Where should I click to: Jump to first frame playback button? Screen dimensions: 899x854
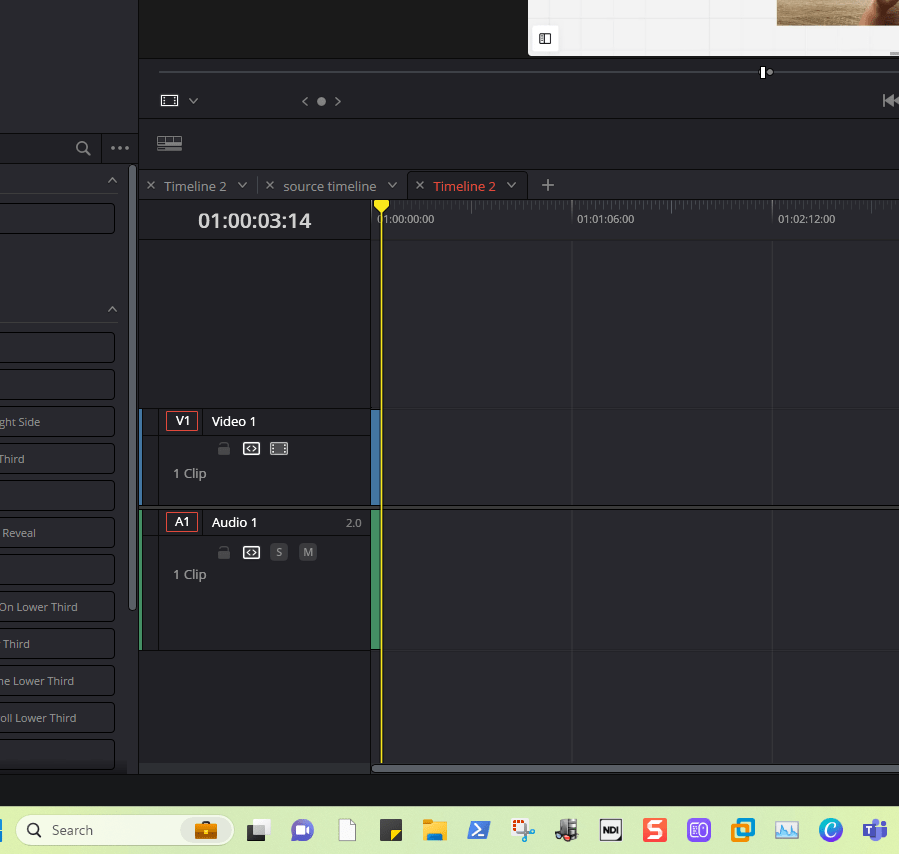(x=890, y=100)
